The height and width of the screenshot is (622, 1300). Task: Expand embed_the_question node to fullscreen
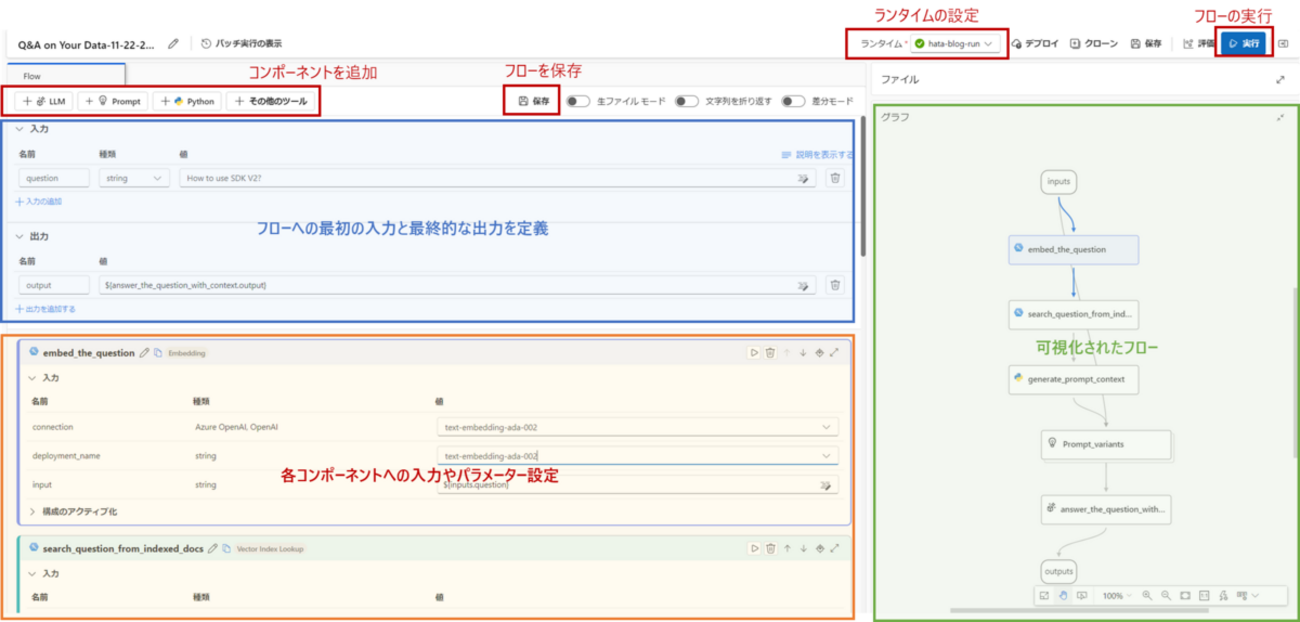coord(832,352)
